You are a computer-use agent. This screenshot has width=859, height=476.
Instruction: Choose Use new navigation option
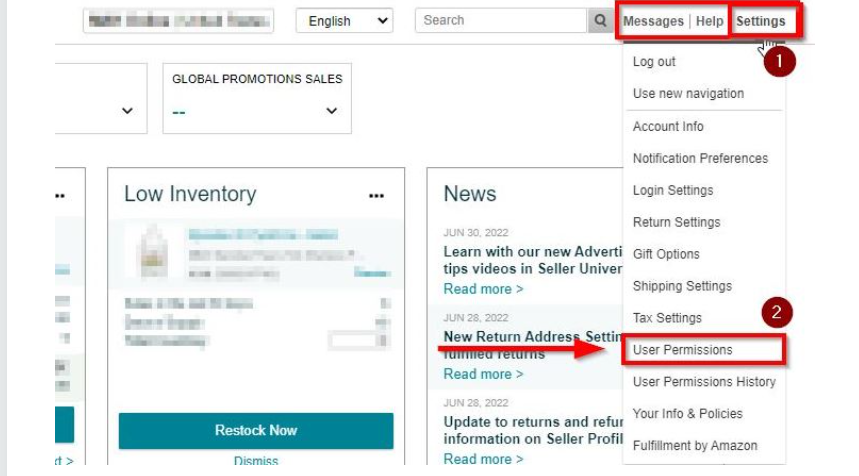pyautogui.click(x=688, y=94)
